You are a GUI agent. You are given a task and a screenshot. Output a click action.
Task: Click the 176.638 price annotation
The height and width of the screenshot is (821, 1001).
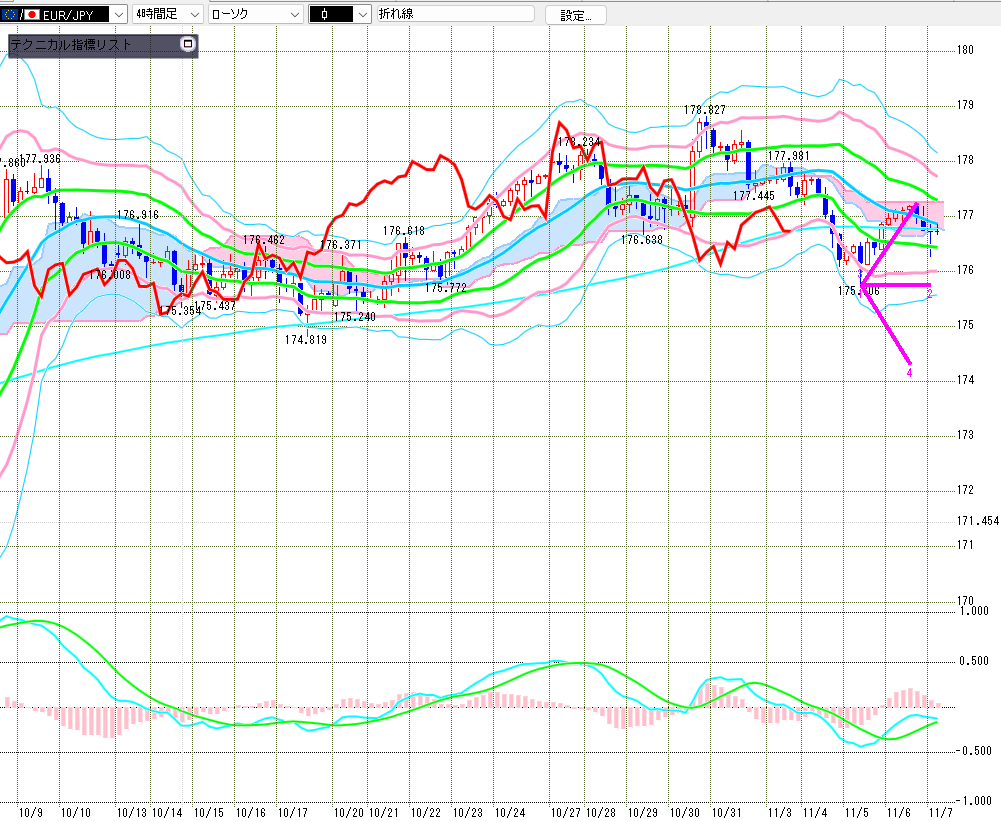tap(641, 240)
